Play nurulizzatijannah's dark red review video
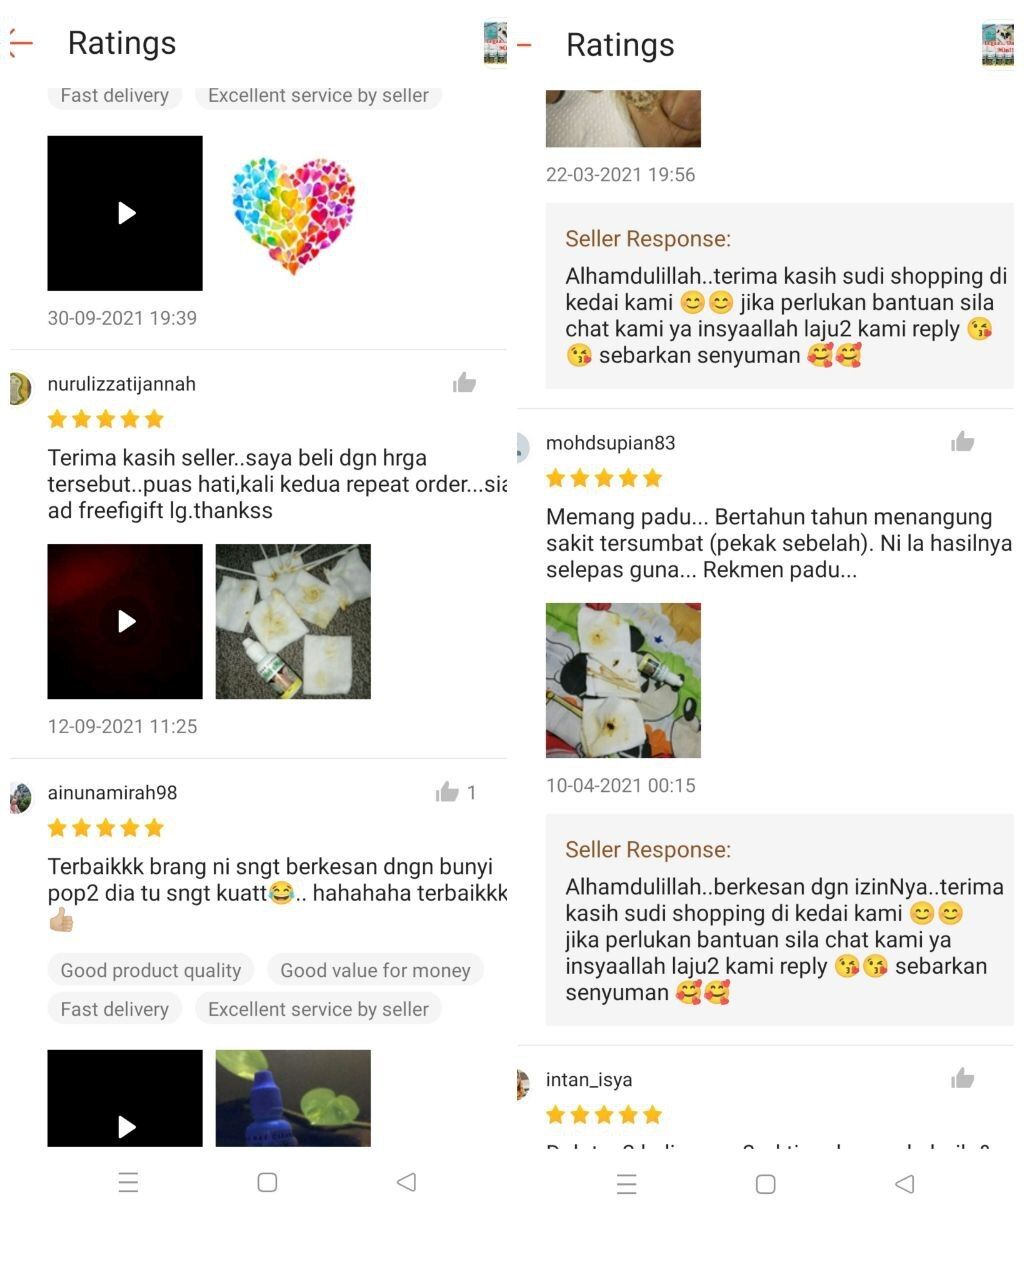The image size is (1024, 1280). pyautogui.click(x=125, y=621)
